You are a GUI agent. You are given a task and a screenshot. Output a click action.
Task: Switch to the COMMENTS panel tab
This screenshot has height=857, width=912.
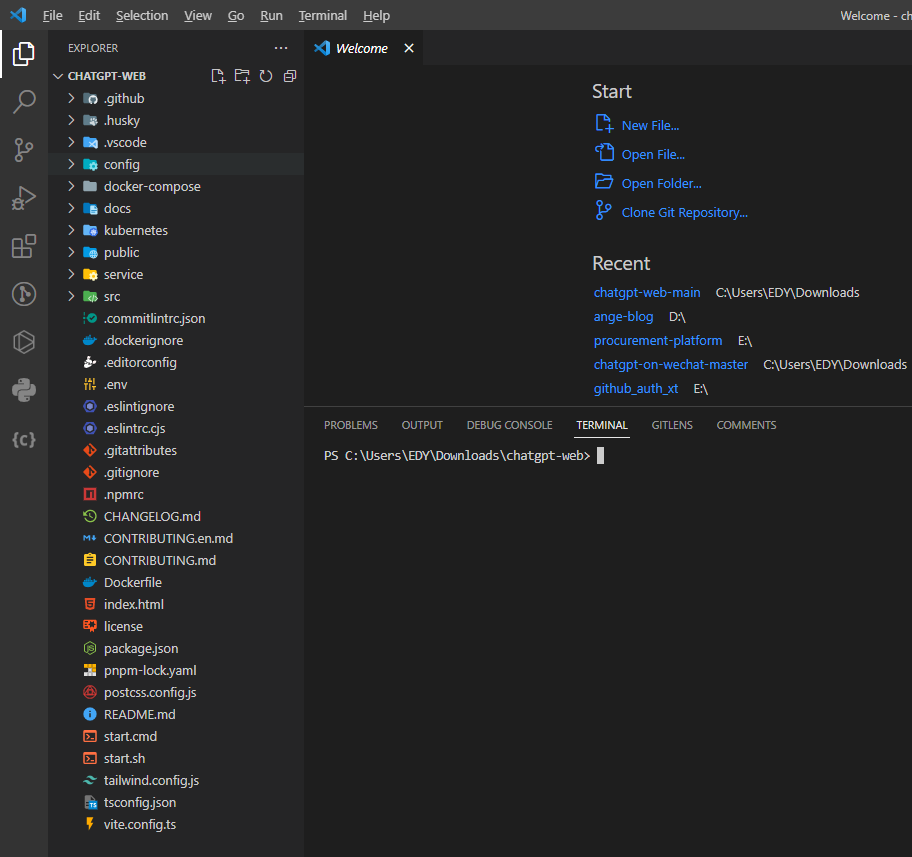746,425
